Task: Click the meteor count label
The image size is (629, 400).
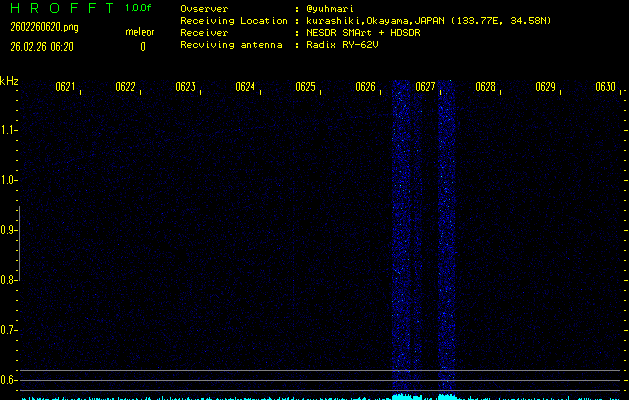Action: point(139,32)
